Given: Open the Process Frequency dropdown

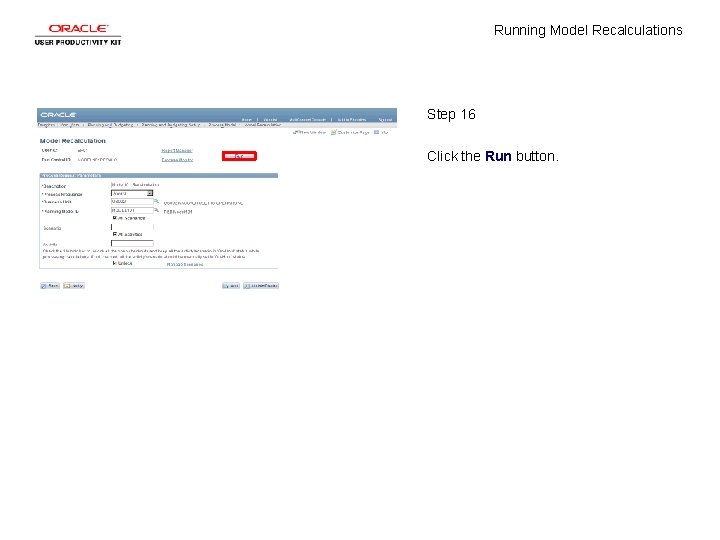Looking at the screenshot, I should (x=132, y=193).
